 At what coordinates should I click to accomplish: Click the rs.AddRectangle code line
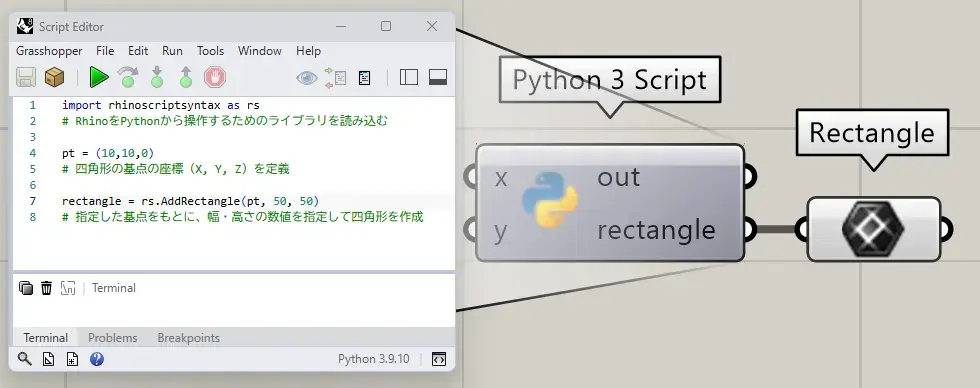[191, 201]
